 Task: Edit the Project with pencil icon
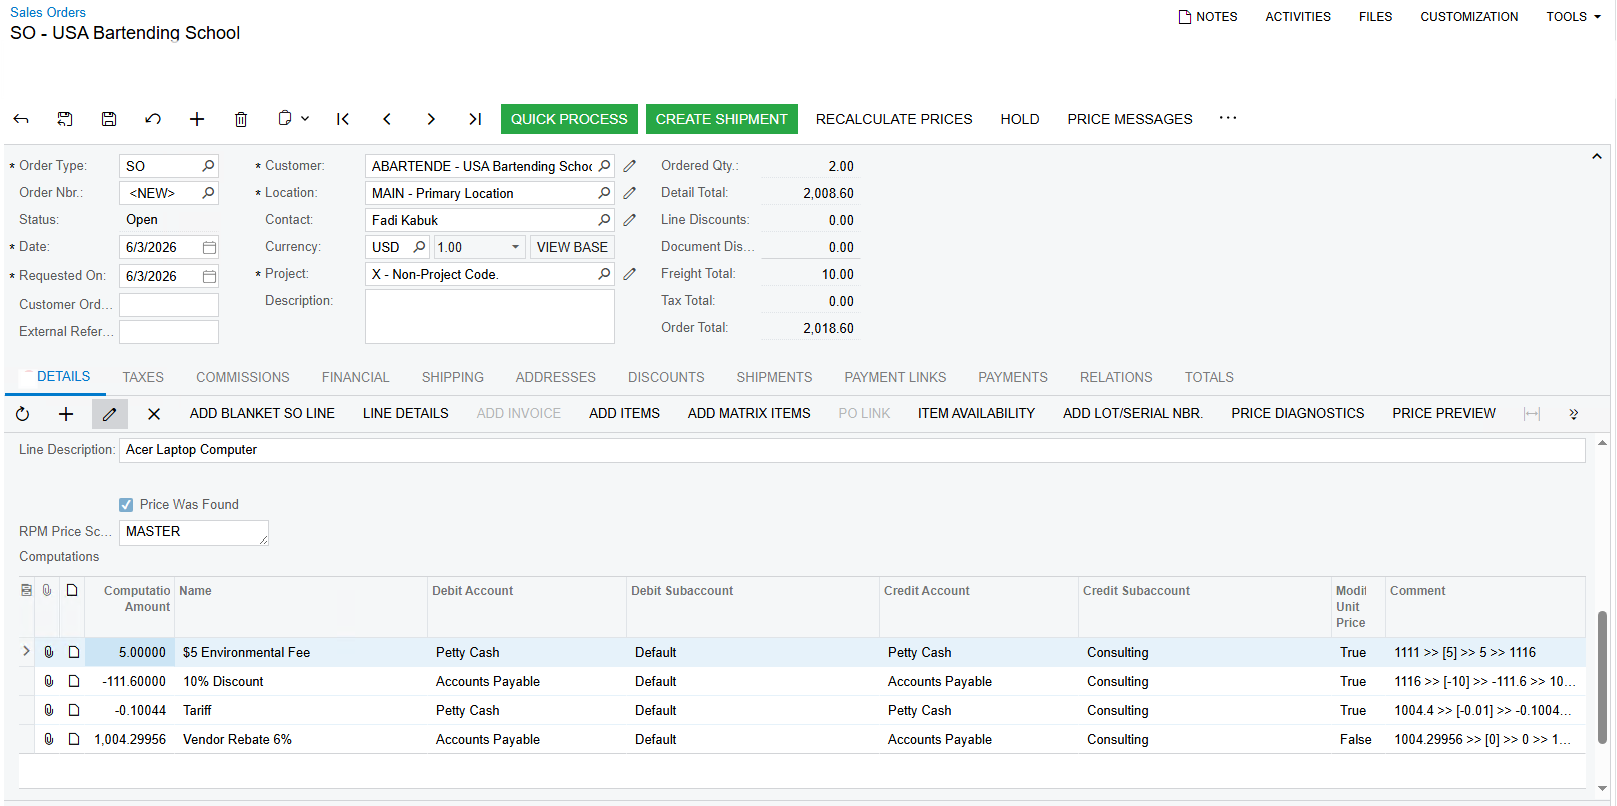pos(630,274)
